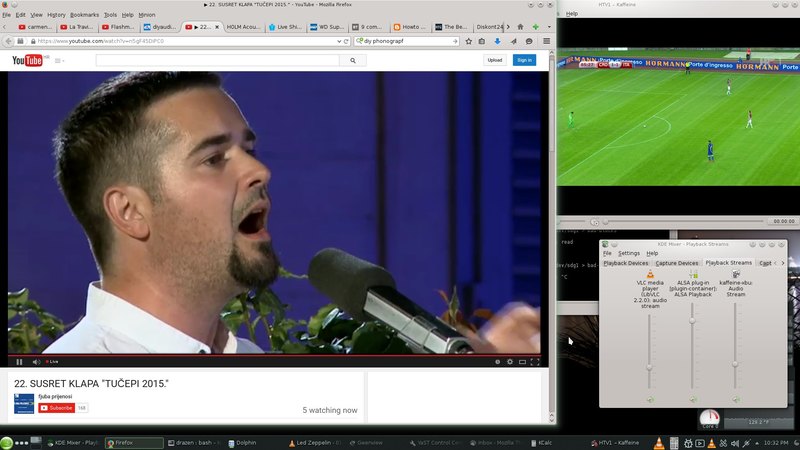Expand the YouTube guide menu next to logo
The image size is (800, 450).
[x=59, y=61]
